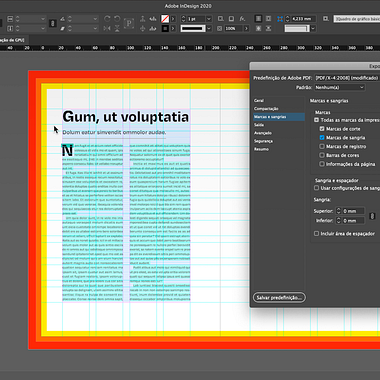Open the scale Y percentage dropdown
The image size is (380, 380).
pyautogui.click(x=43, y=29)
